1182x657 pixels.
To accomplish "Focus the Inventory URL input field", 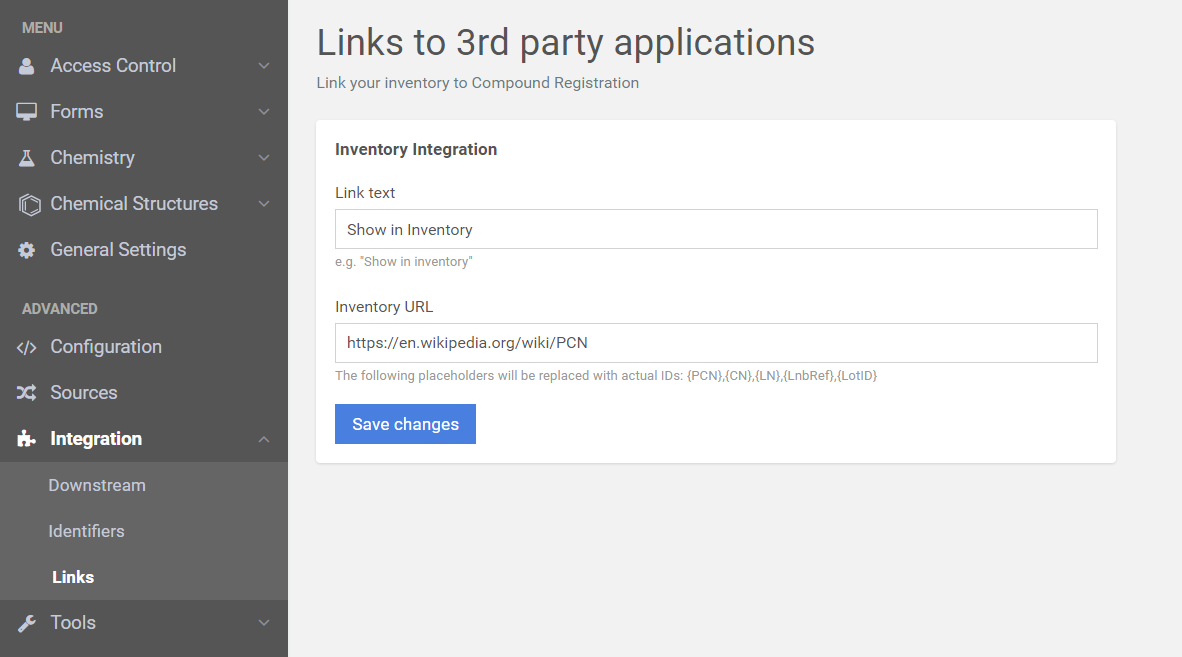I will tap(716, 343).
